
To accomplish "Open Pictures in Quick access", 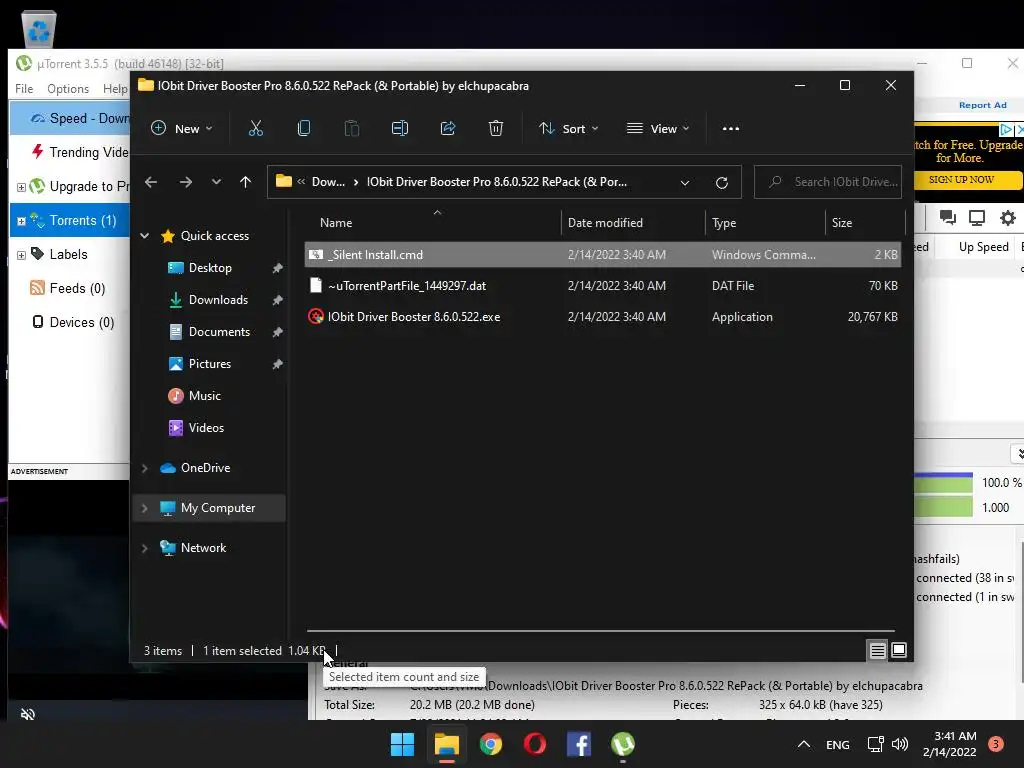I will pos(210,364).
